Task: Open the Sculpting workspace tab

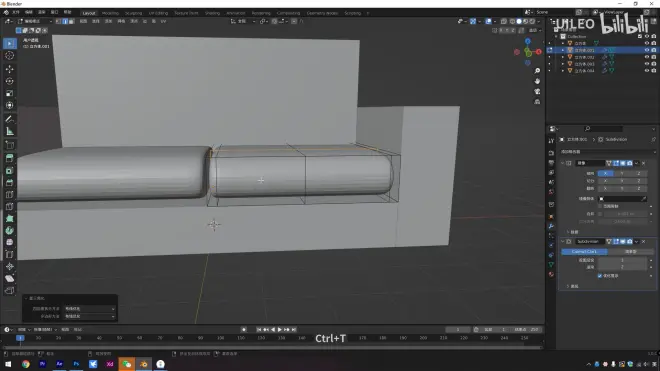Action: pyautogui.click(x=133, y=13)
